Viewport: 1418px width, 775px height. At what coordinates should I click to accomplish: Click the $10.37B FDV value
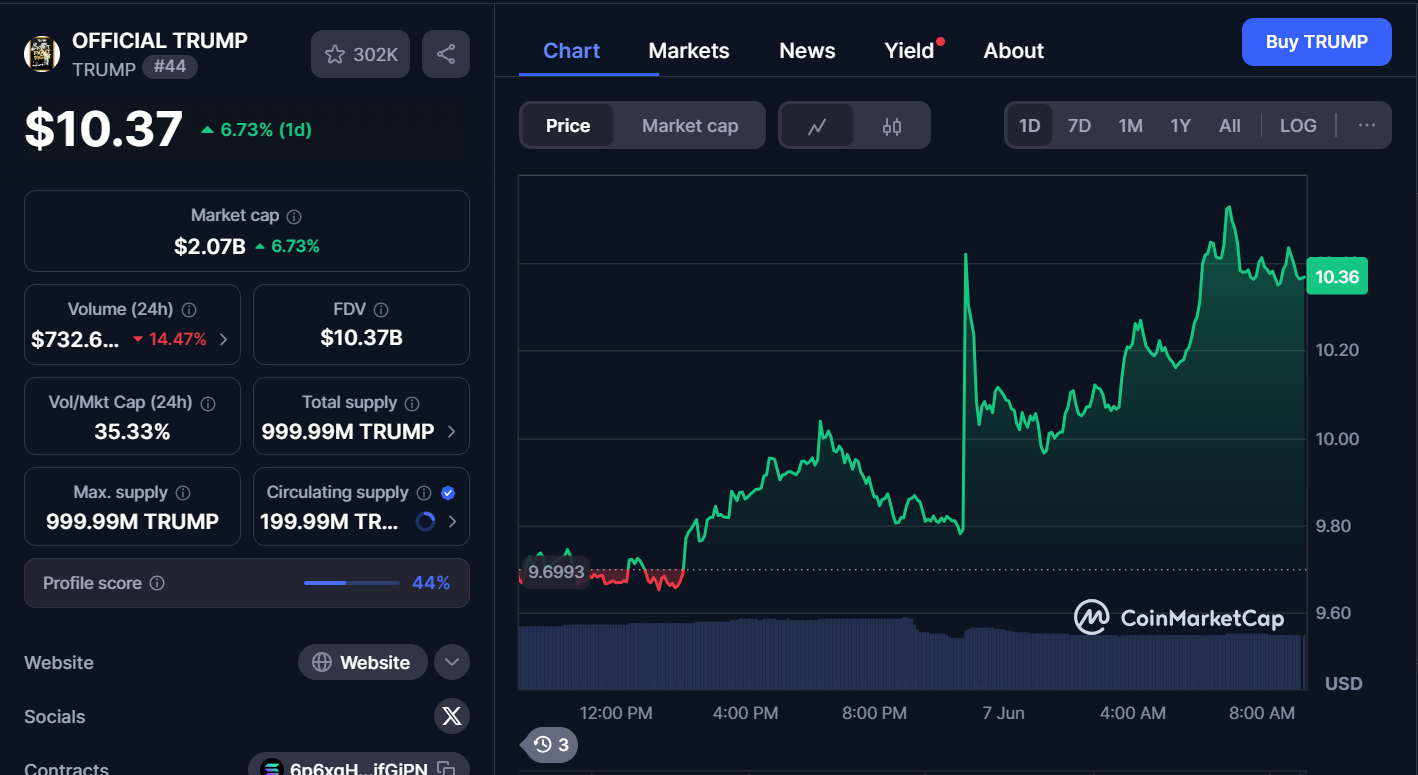coord(361,338)
